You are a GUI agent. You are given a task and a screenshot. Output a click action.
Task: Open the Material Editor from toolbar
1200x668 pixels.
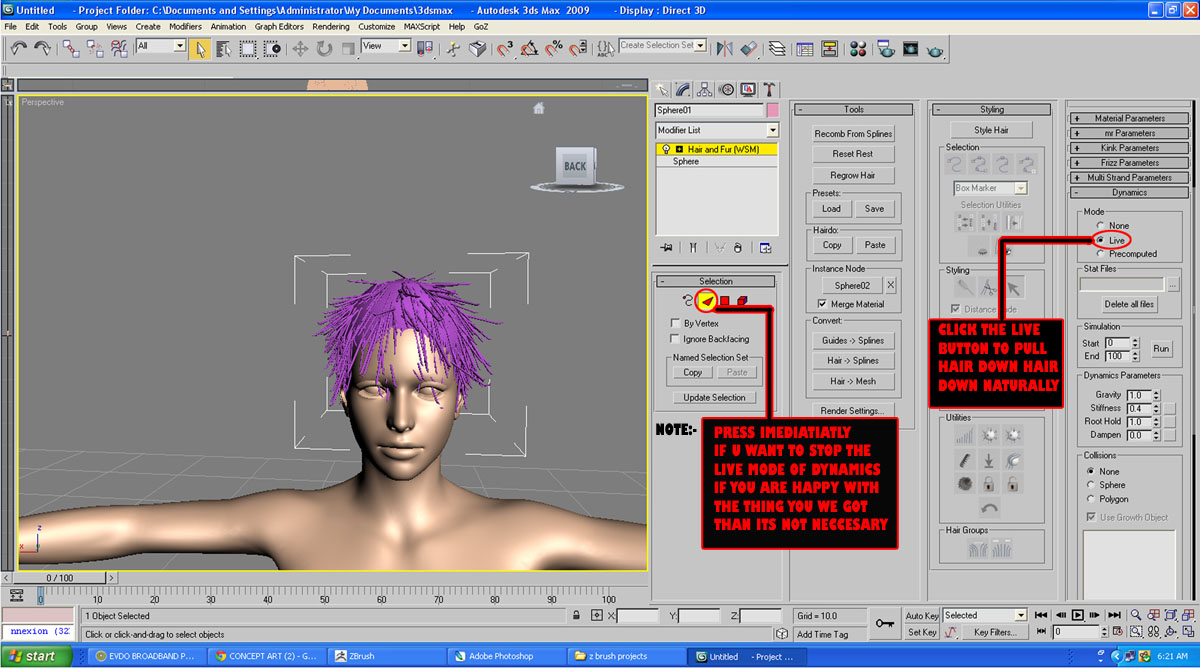(x=858, y=47)
